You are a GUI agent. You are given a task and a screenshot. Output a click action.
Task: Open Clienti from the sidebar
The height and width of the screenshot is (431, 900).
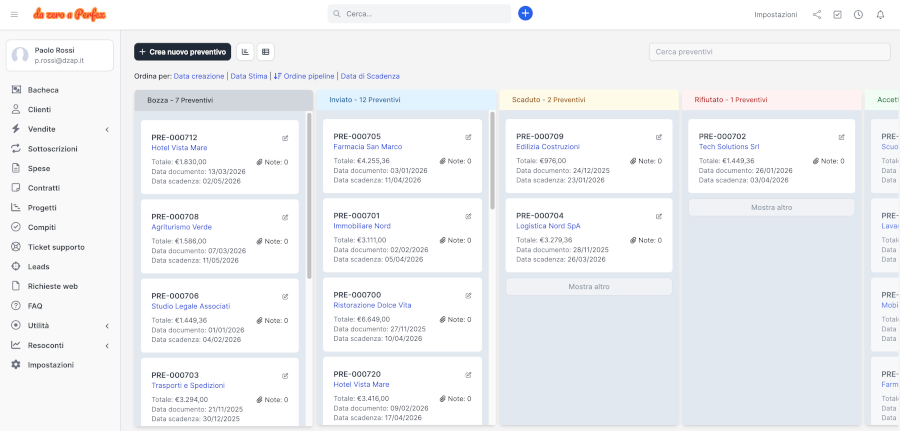coord(39,109)
